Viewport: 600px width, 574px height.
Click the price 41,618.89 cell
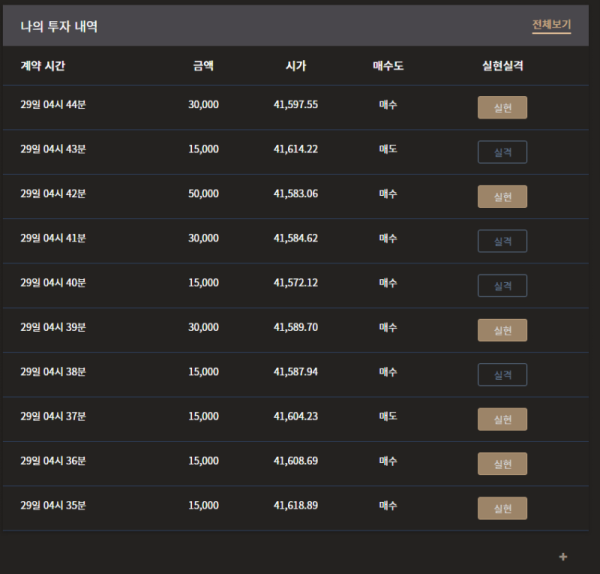pos(296,505)
